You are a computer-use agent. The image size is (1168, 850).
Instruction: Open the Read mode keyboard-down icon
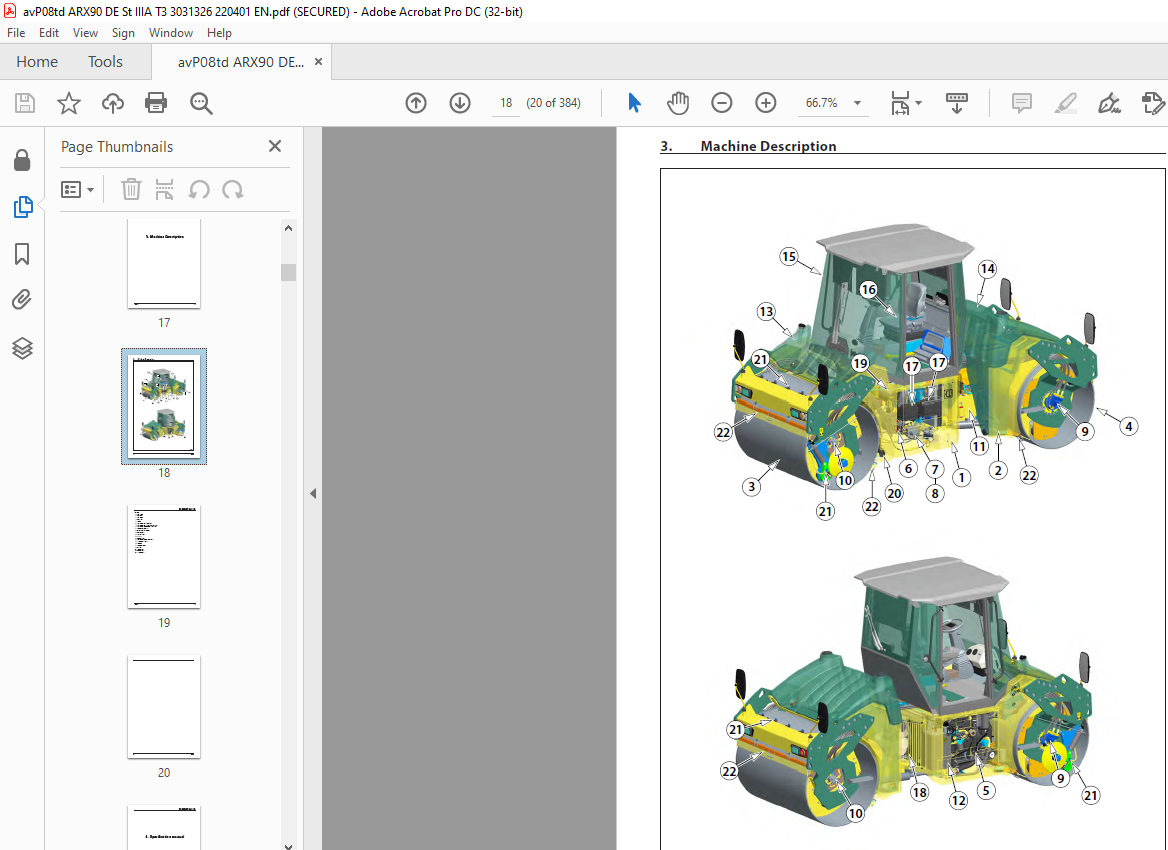(x=956, y=103)
